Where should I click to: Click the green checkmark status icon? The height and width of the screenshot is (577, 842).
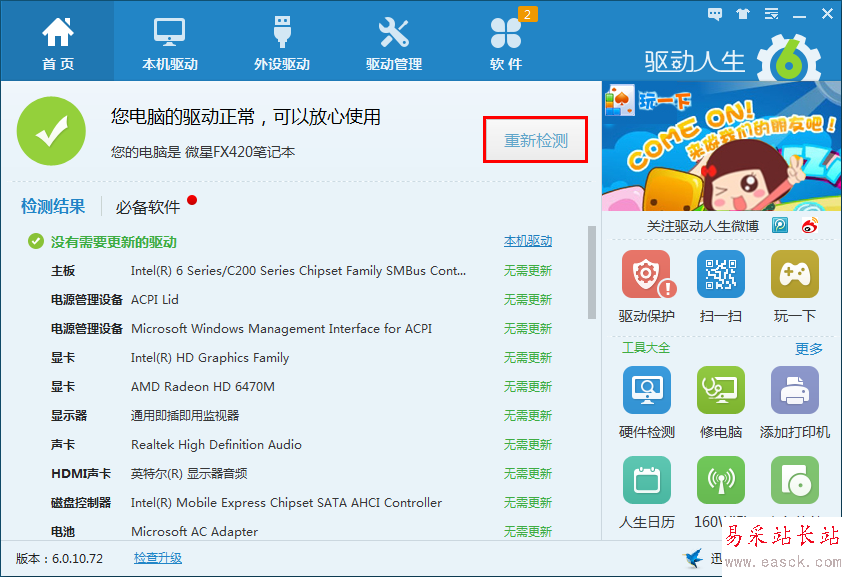[51, 131]
